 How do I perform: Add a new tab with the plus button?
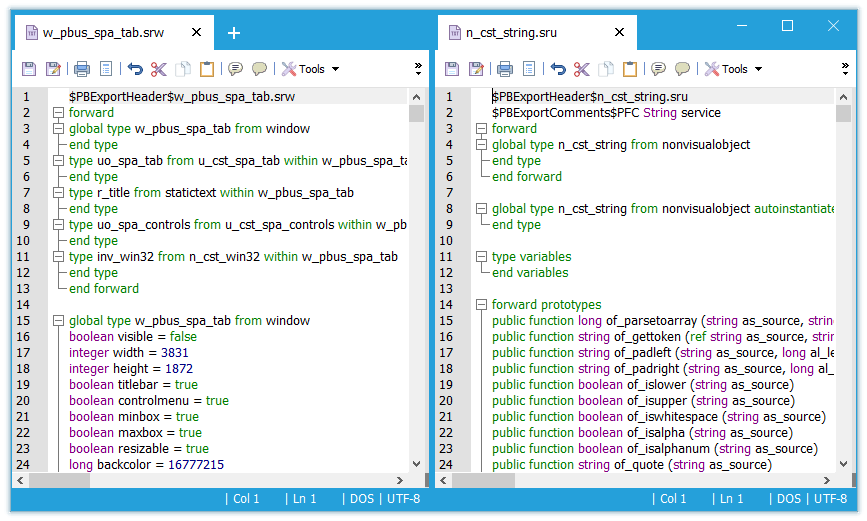click(234, 33)
